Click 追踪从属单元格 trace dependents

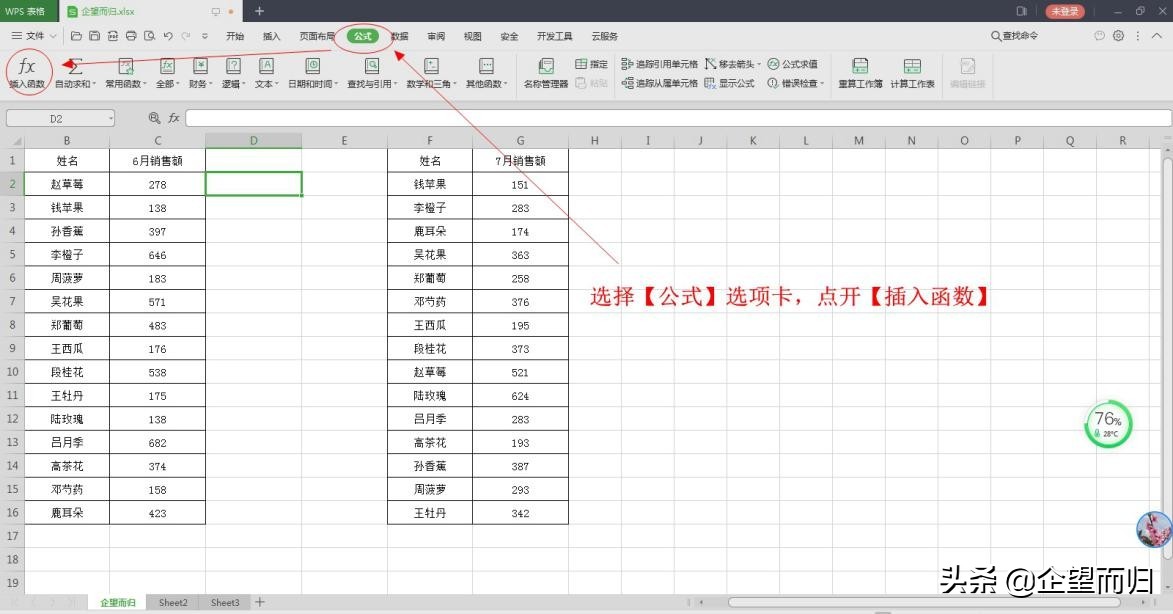[x=660, y=83]
